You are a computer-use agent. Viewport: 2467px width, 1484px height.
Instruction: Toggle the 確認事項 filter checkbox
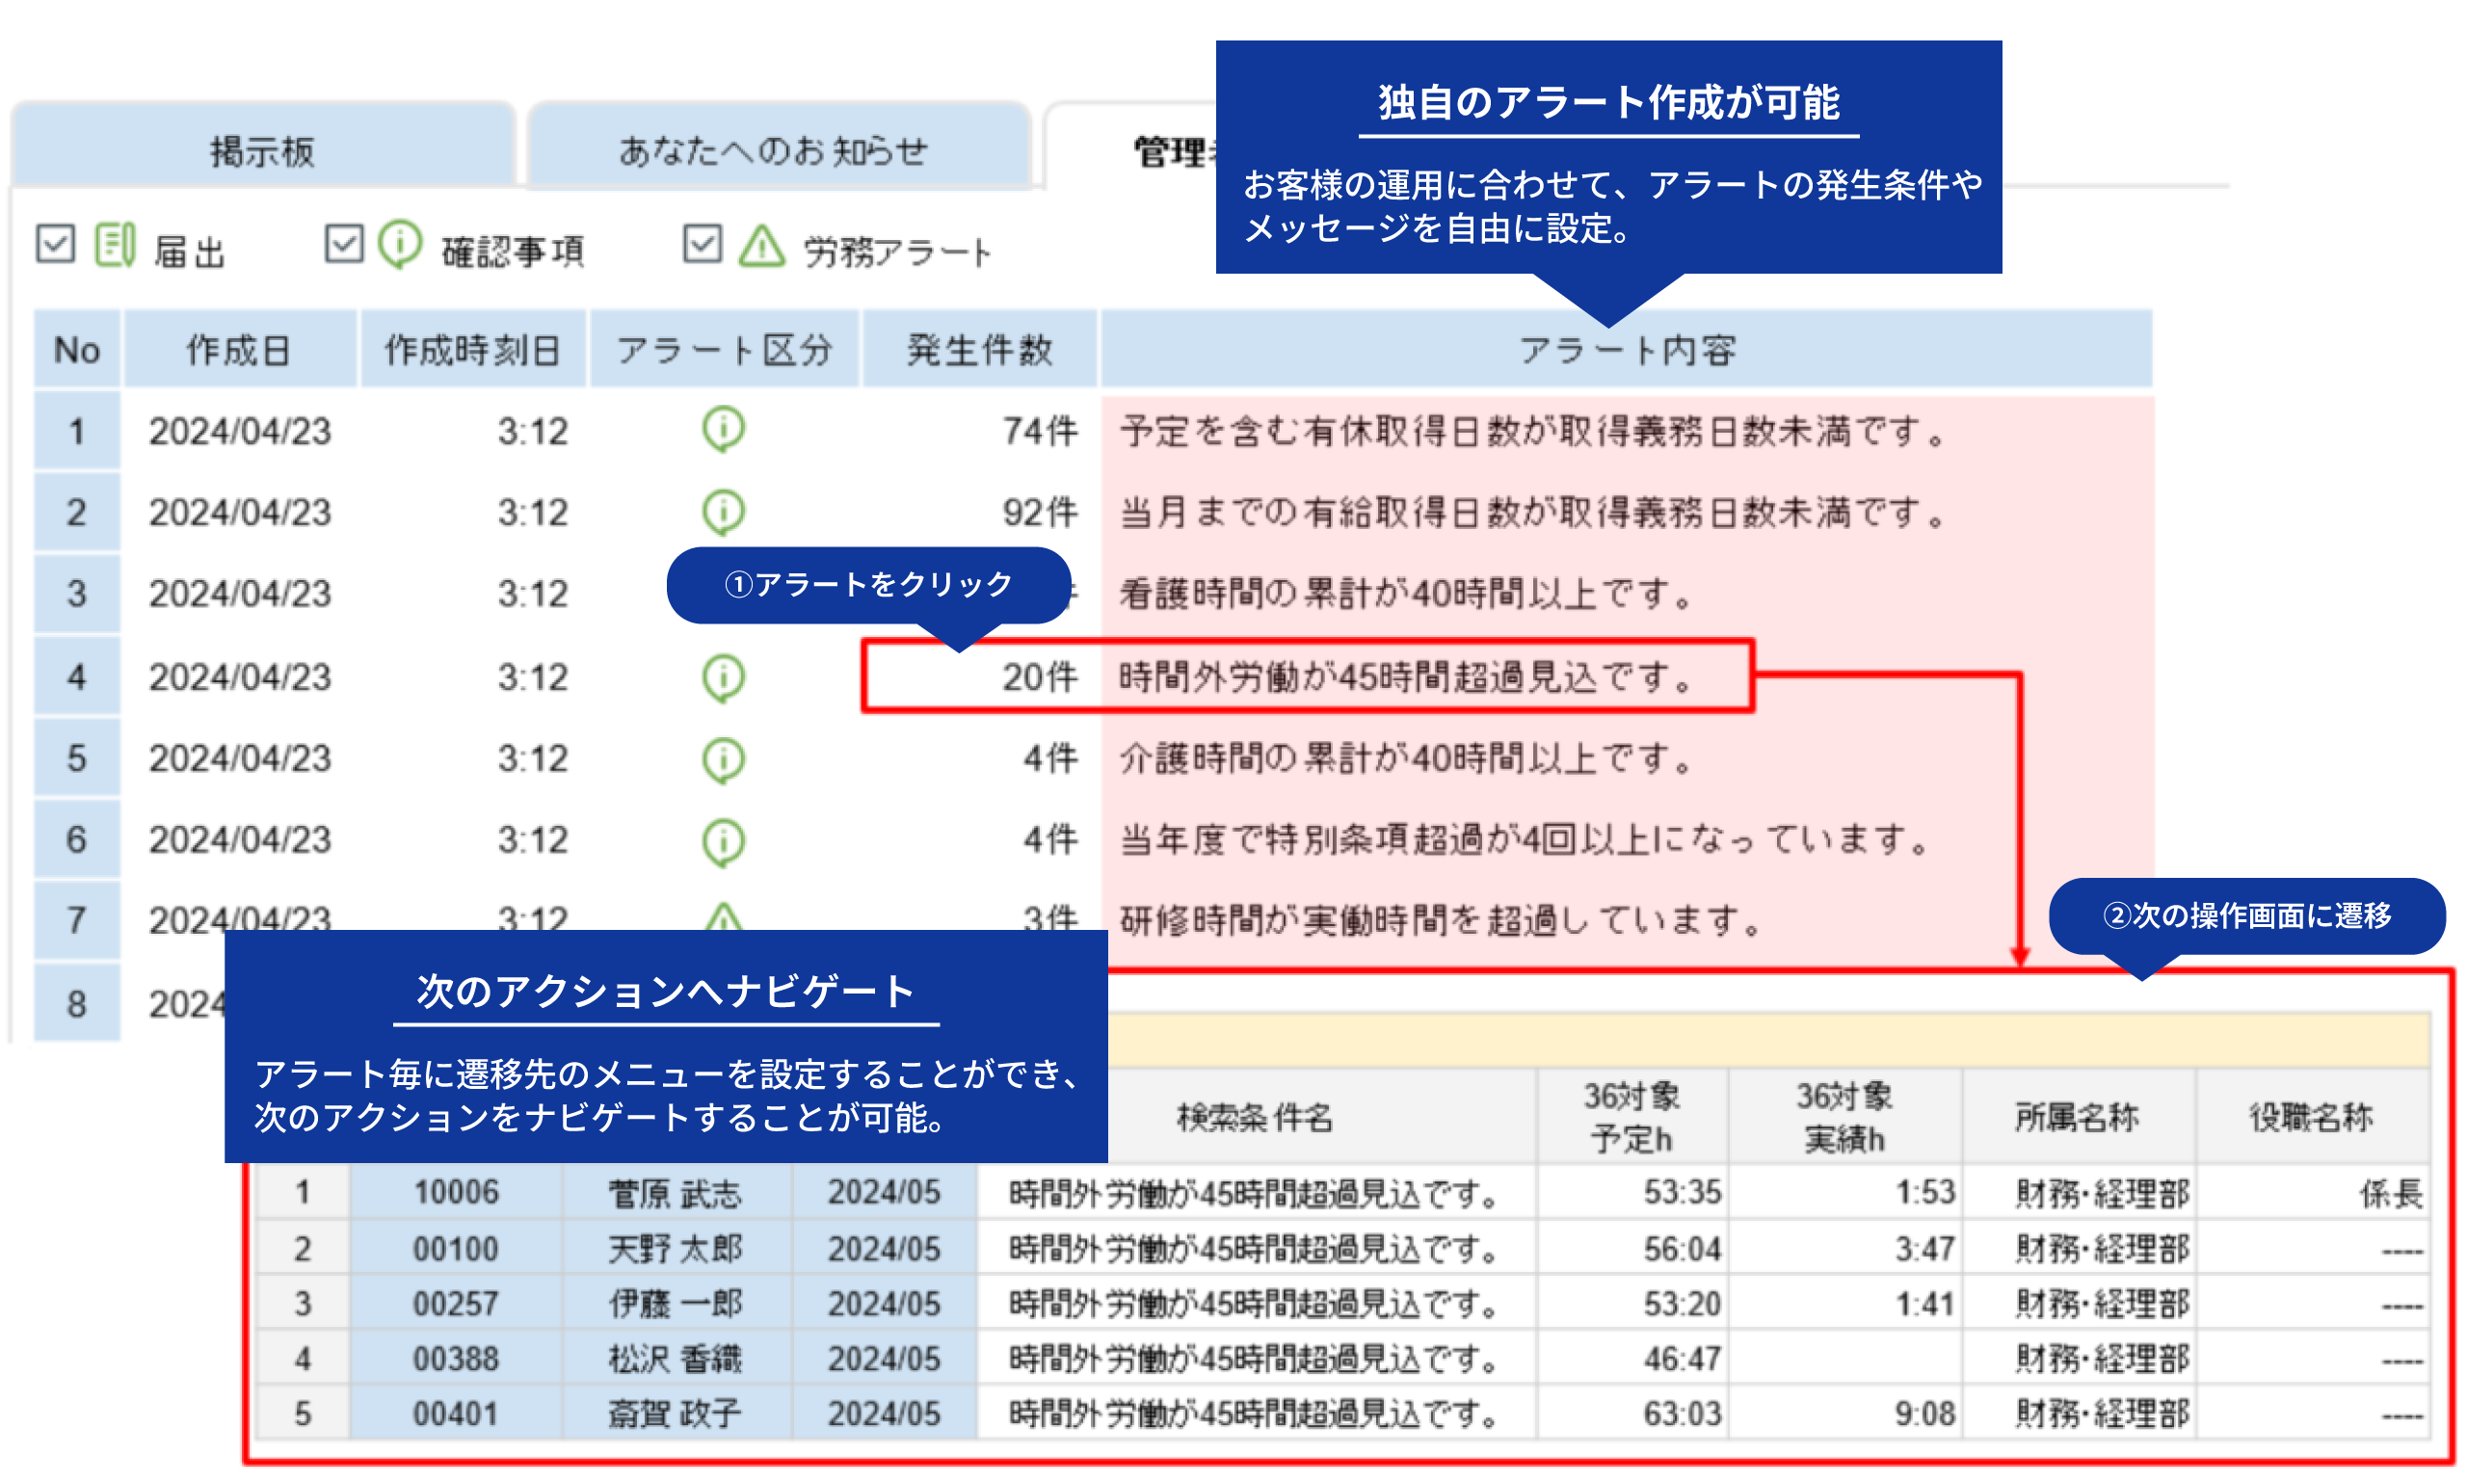click(344, 243)
